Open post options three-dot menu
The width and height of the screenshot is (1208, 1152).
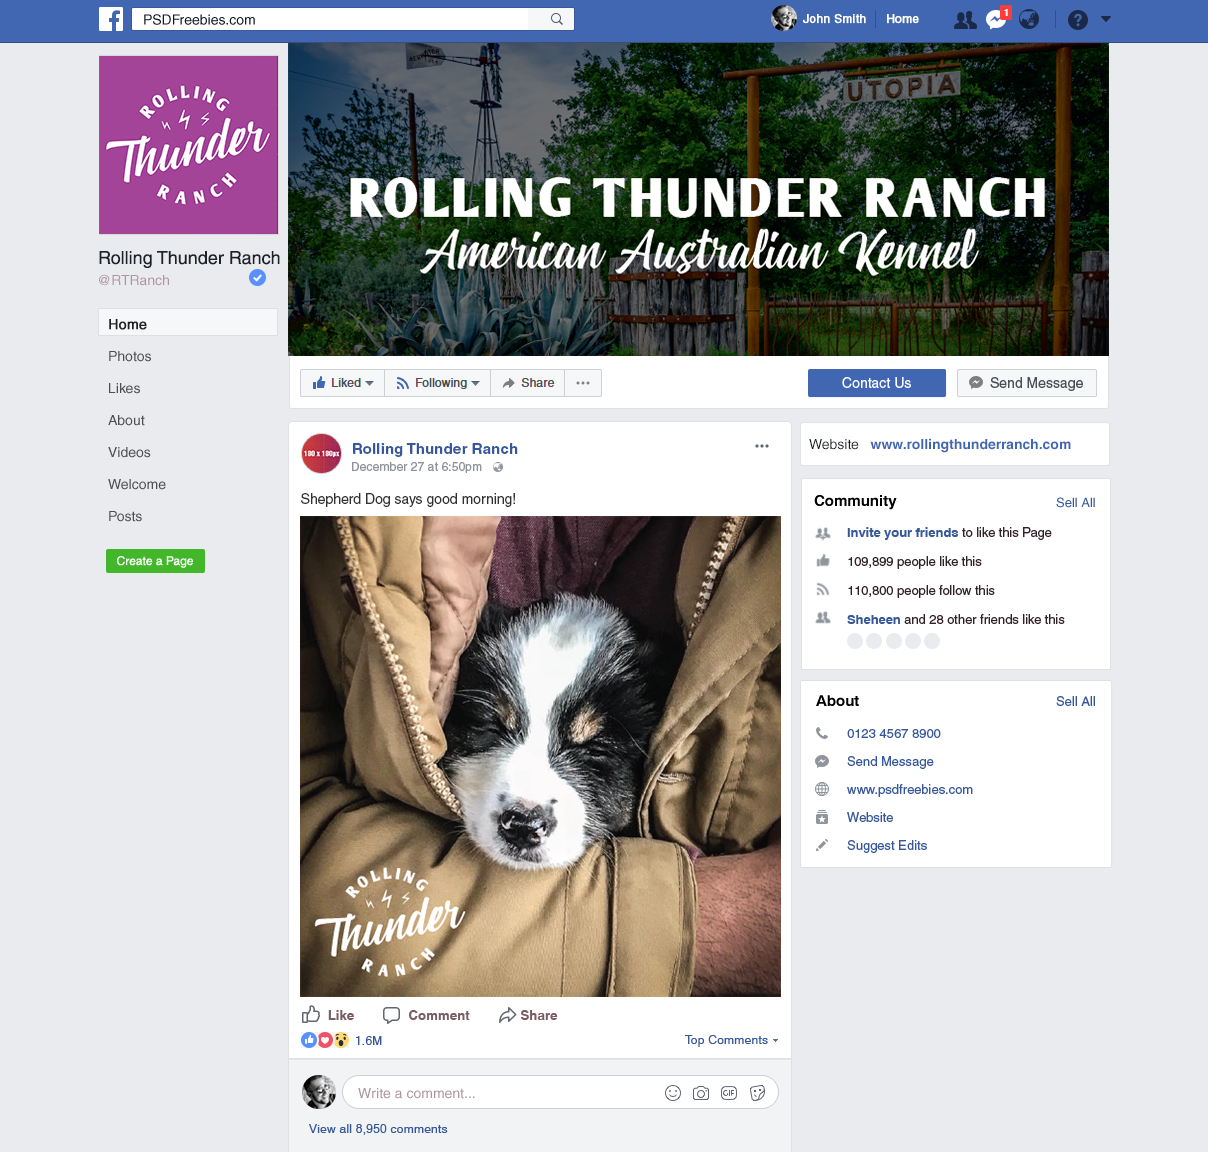coord(762,446)
